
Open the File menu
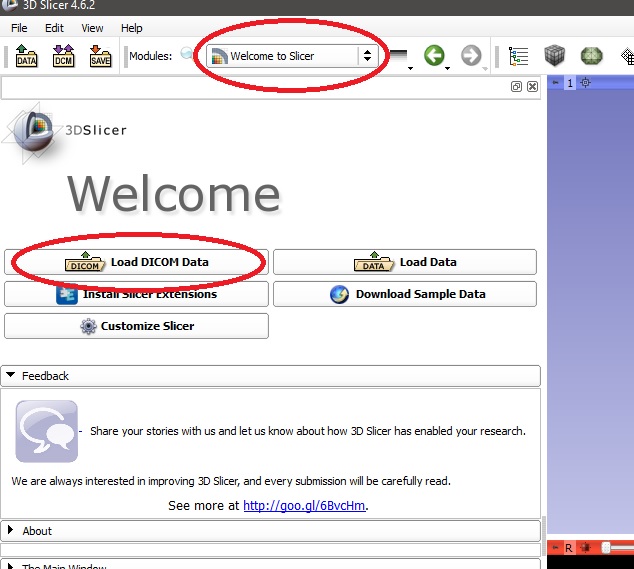click(19, 28)
